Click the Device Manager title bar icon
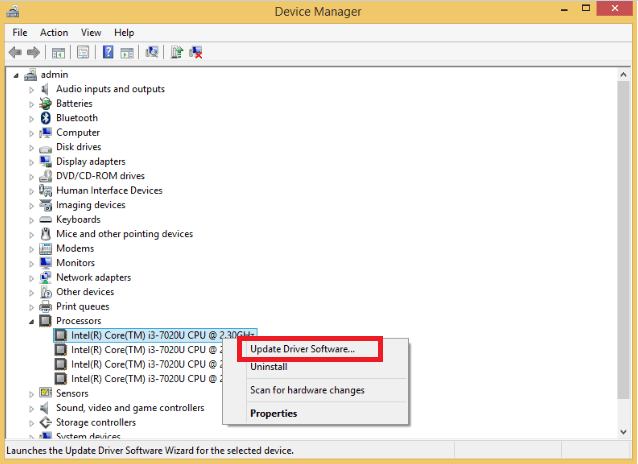 13,11
